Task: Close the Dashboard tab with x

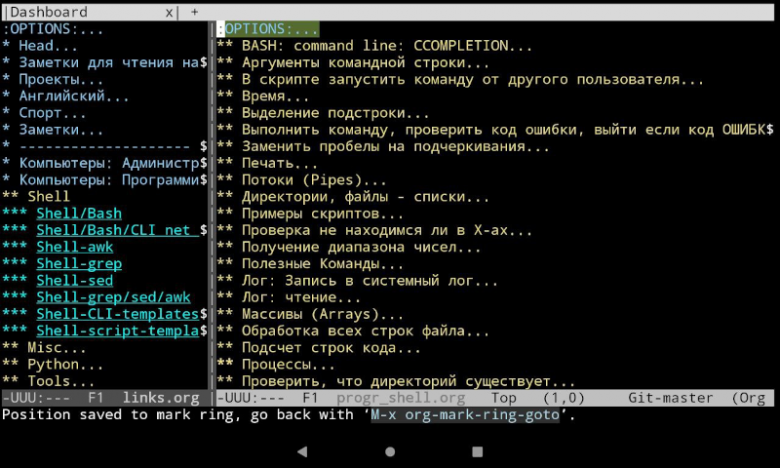Action: [169, 12]
